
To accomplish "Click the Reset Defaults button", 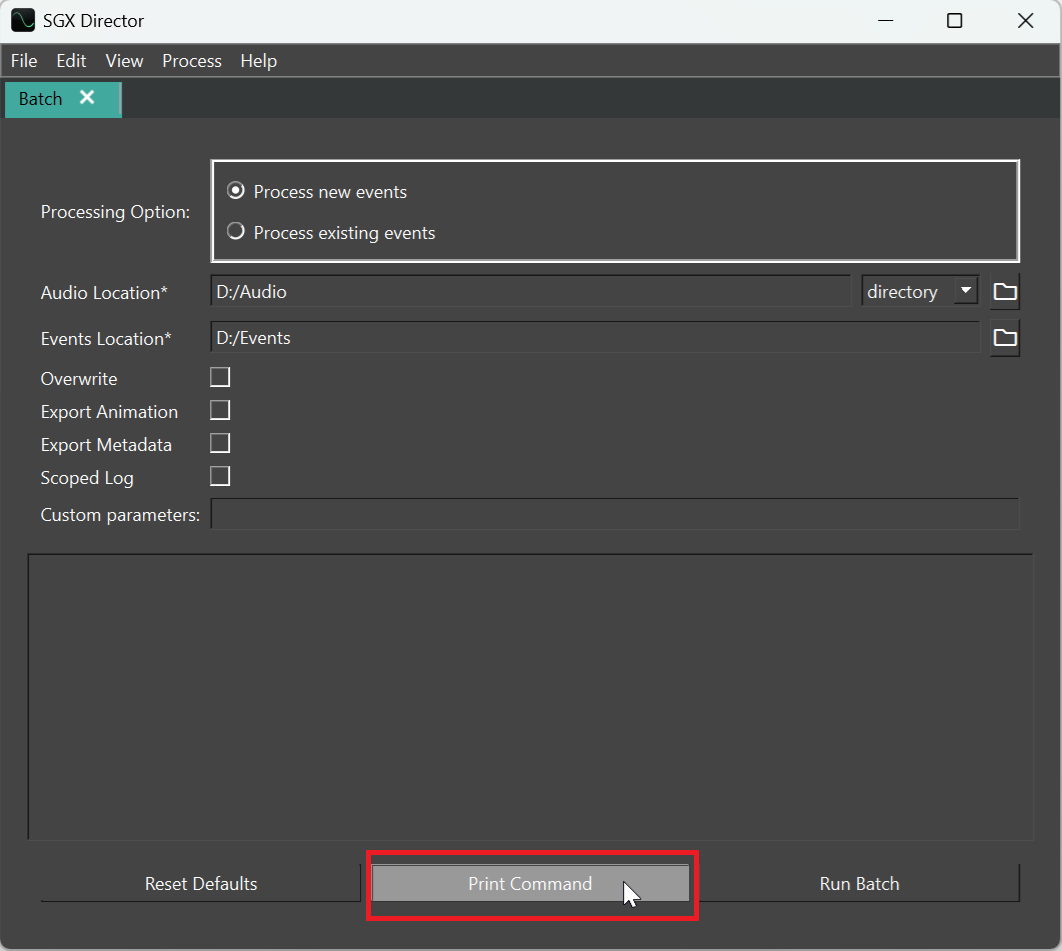I will [200, 884].
